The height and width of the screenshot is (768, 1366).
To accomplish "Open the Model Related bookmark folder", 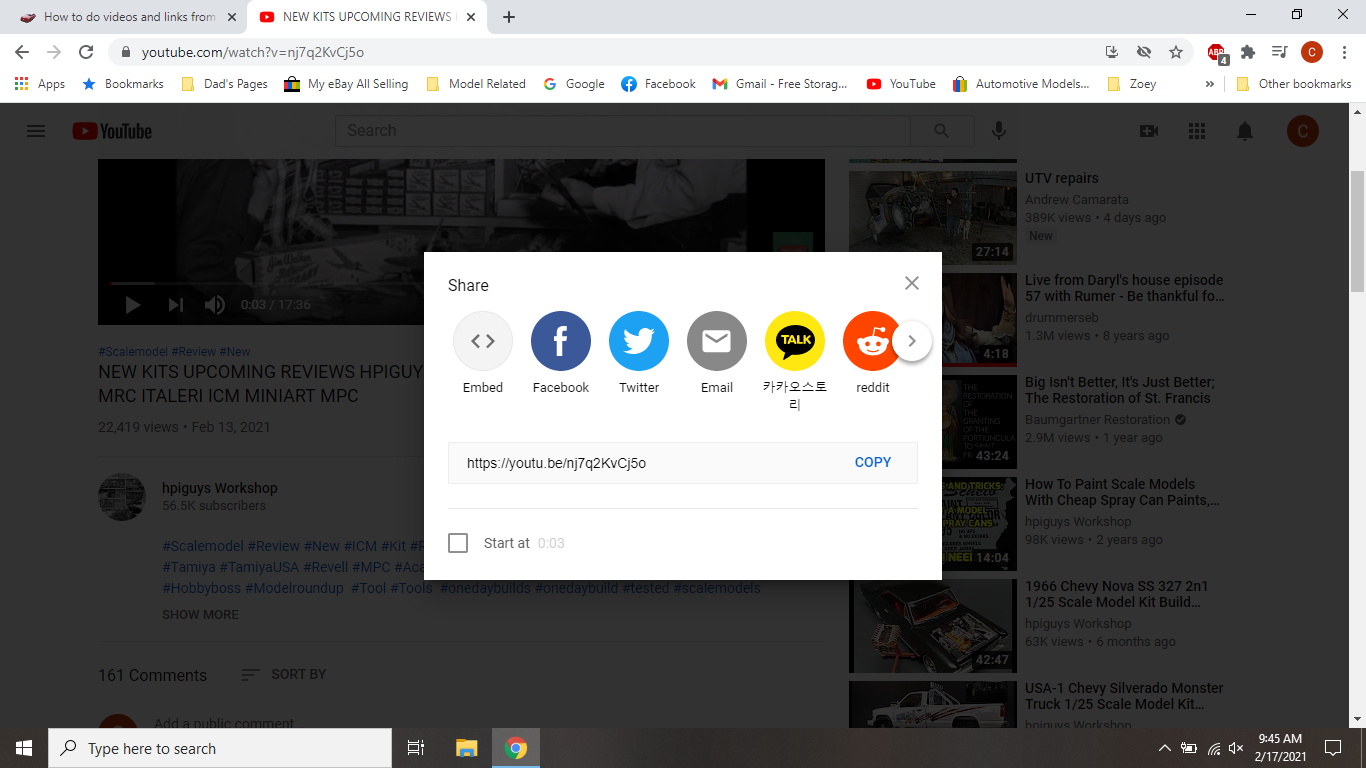I will tap(476, 84).
